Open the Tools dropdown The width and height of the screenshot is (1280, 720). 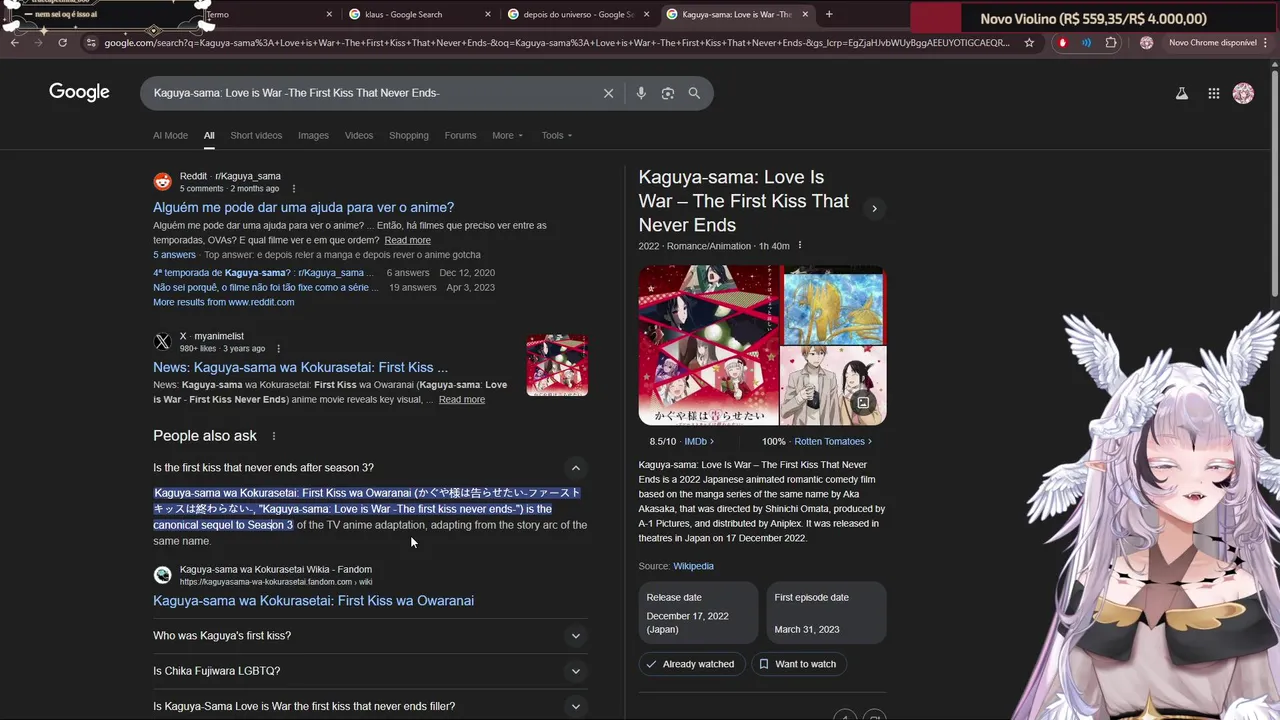(557, 135)
